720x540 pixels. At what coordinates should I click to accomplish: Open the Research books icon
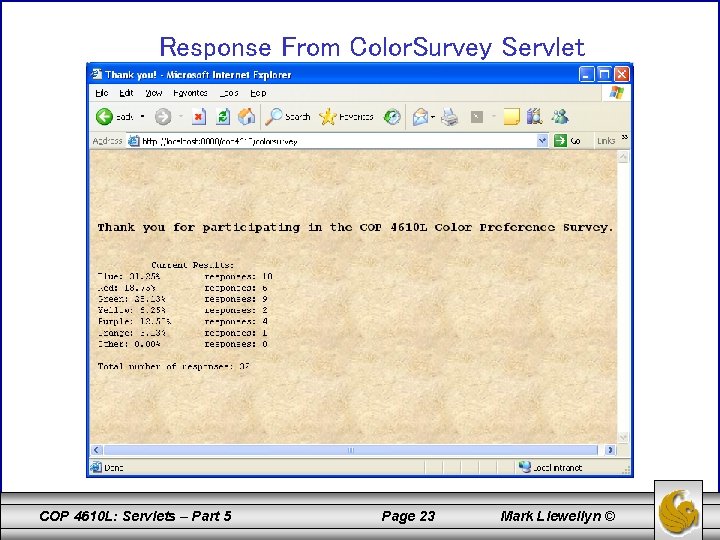534,117
